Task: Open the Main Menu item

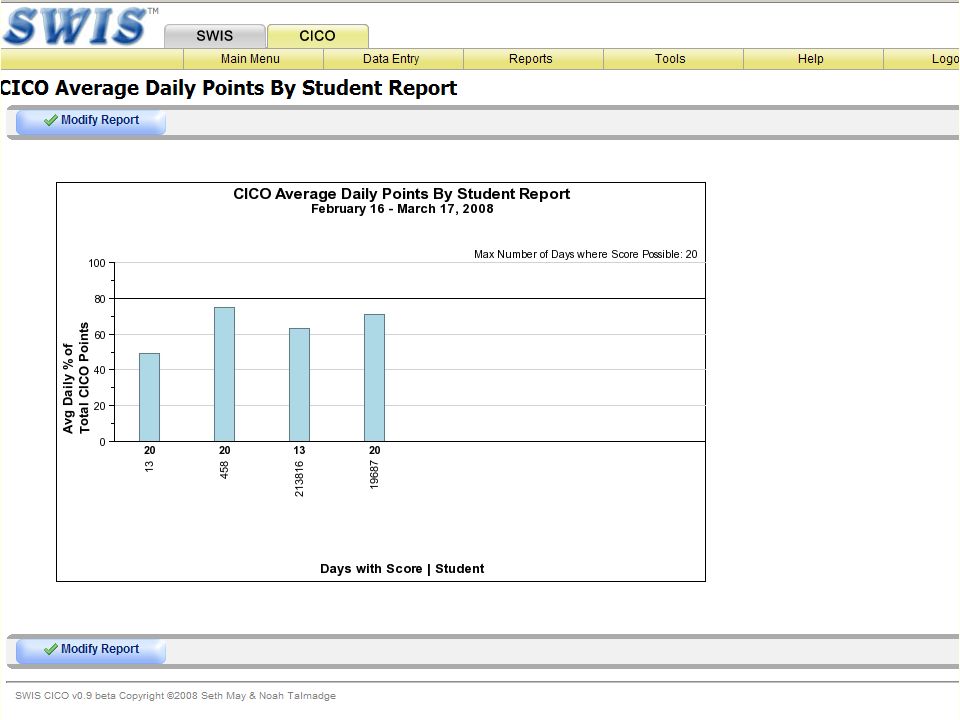Action: point(250,59)
